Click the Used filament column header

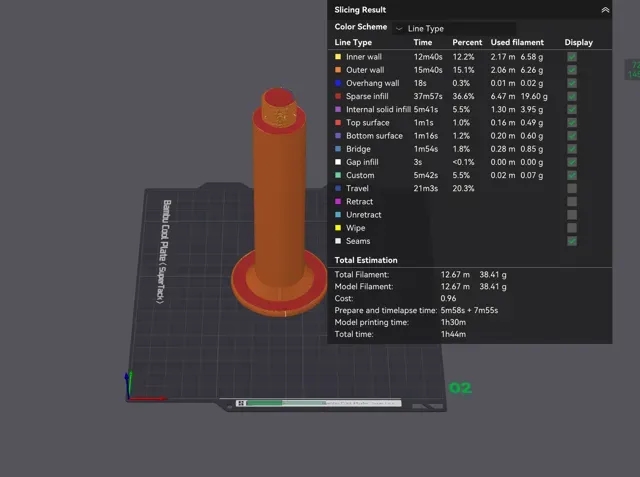click(x=517, y=42)
